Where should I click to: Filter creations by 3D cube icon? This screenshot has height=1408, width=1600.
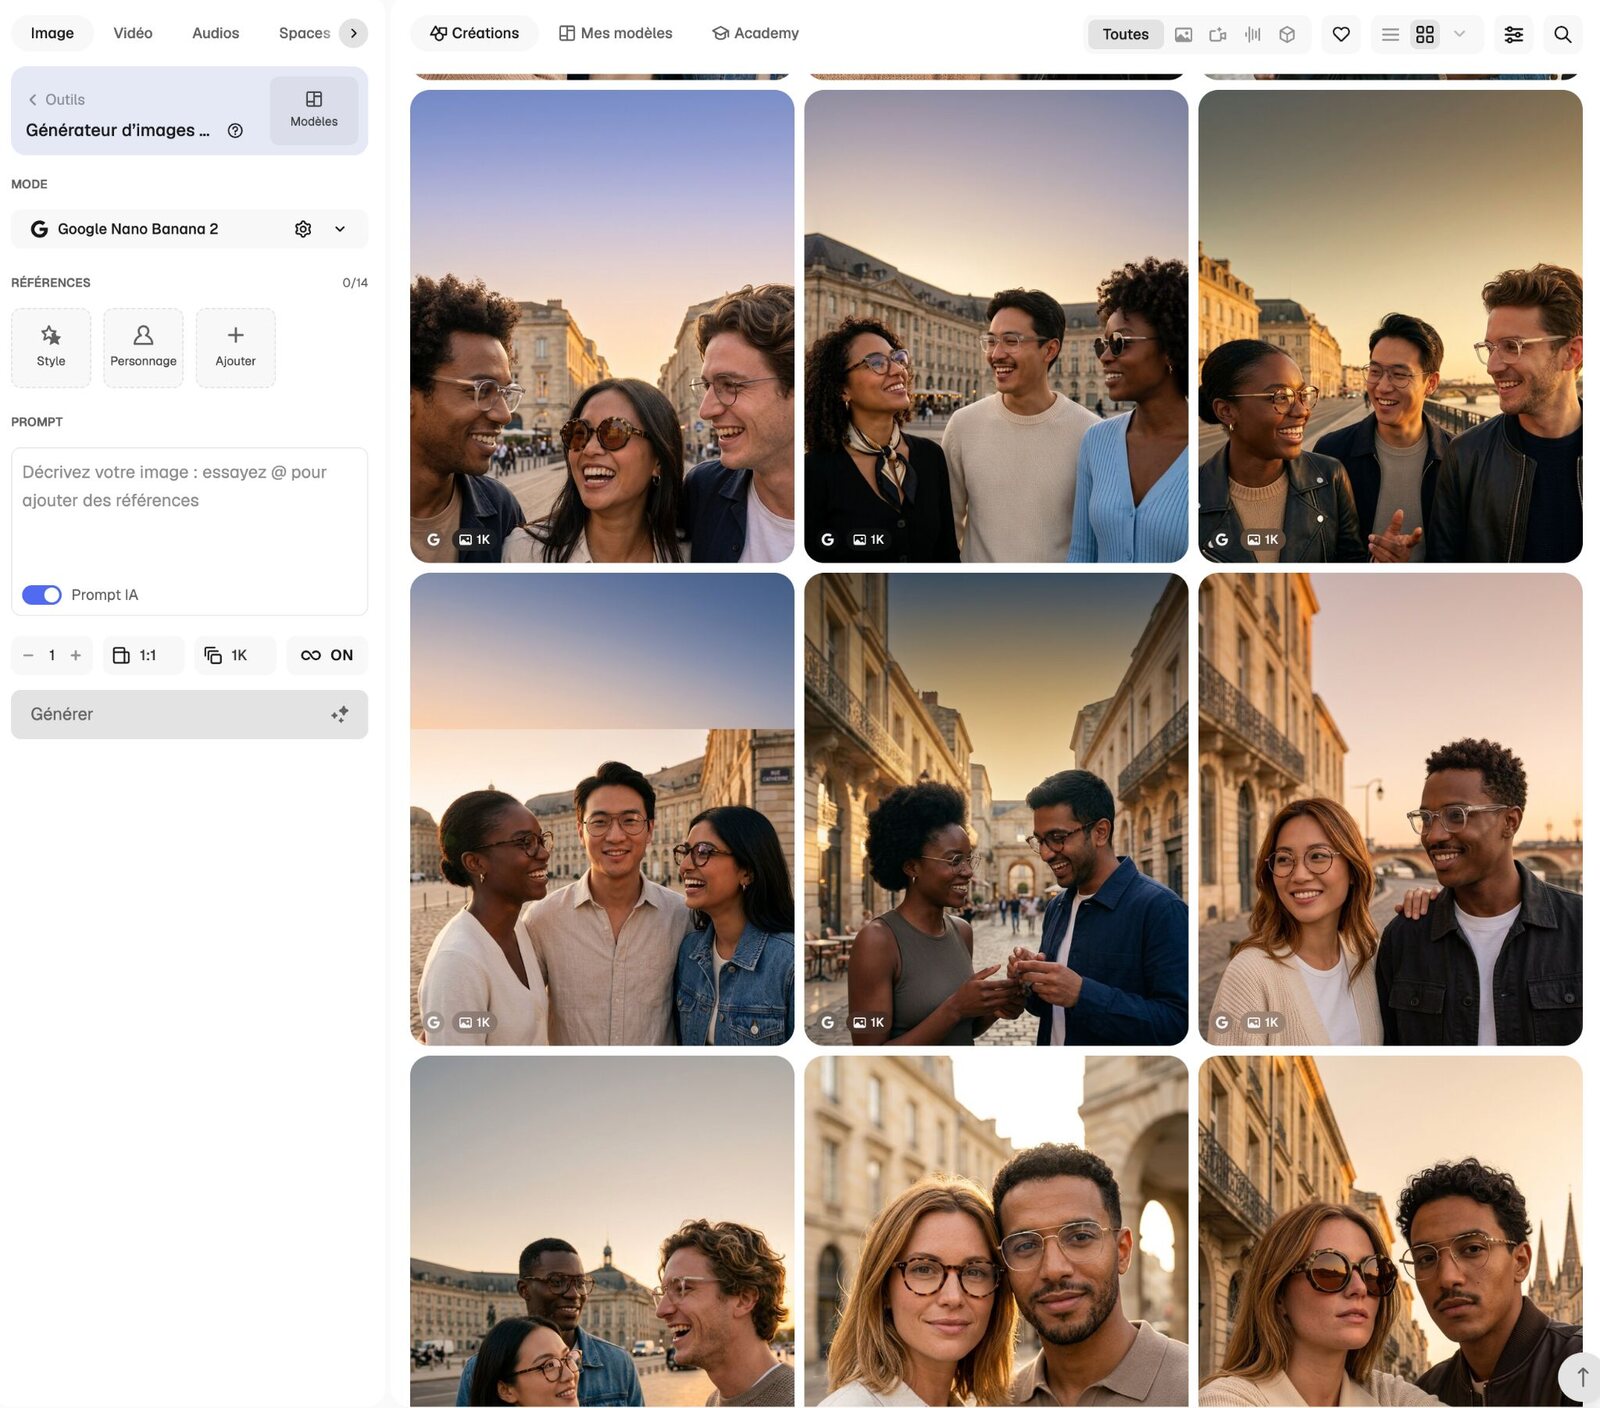pos(1287,34)
